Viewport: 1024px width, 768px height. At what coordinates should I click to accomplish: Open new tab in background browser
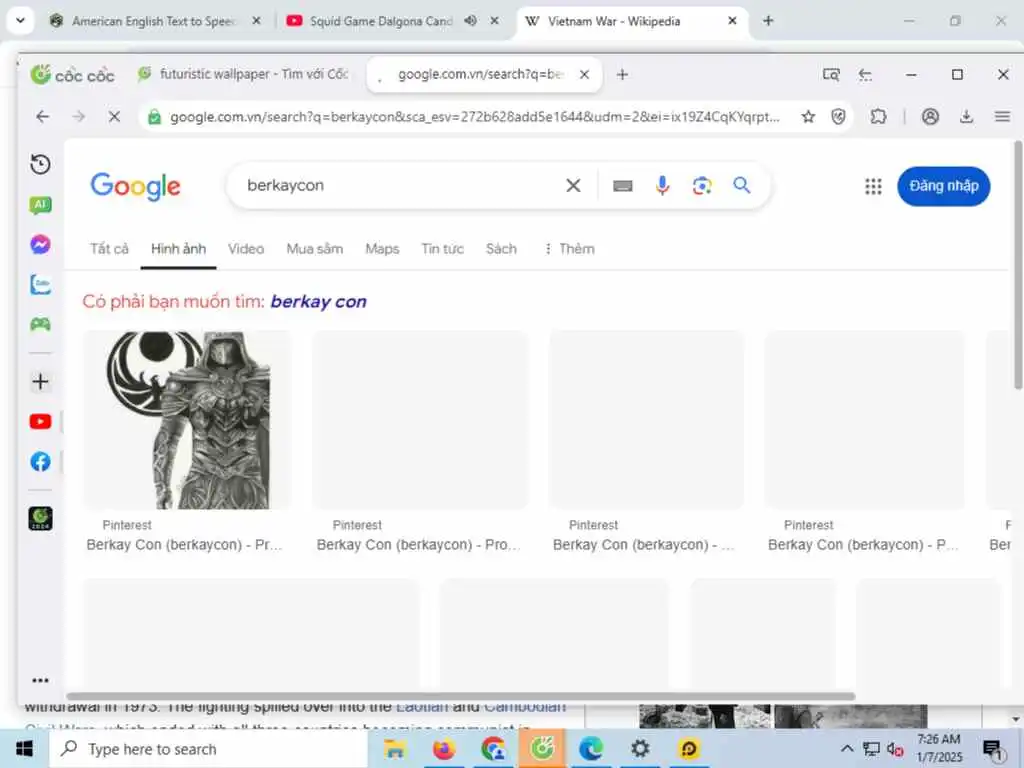coord(768,21)
